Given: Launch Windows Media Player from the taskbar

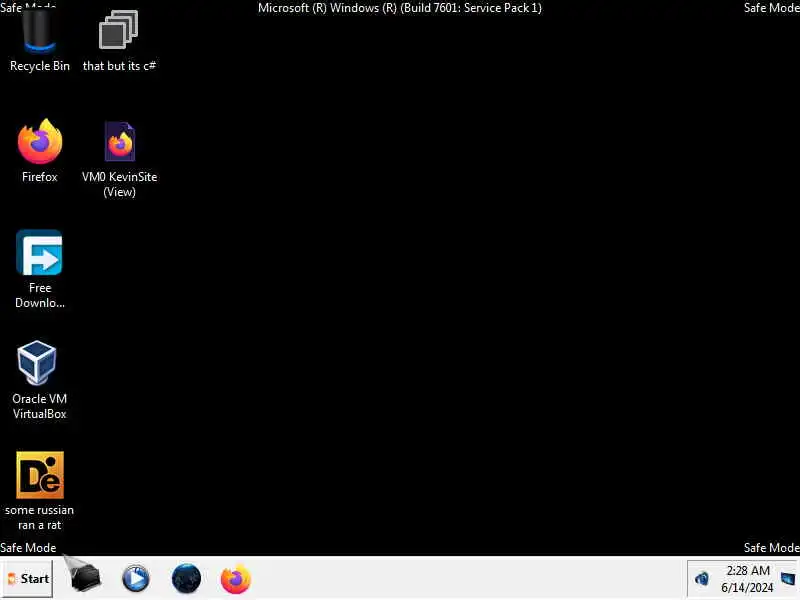Looking at the screenshot, I should point(136,579).
